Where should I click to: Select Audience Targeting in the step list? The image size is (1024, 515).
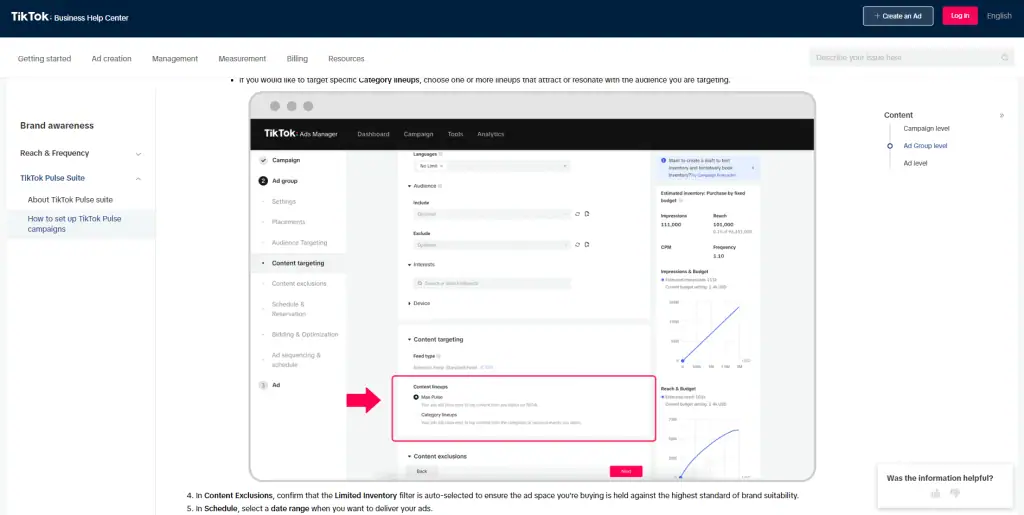tap(299, 243)
